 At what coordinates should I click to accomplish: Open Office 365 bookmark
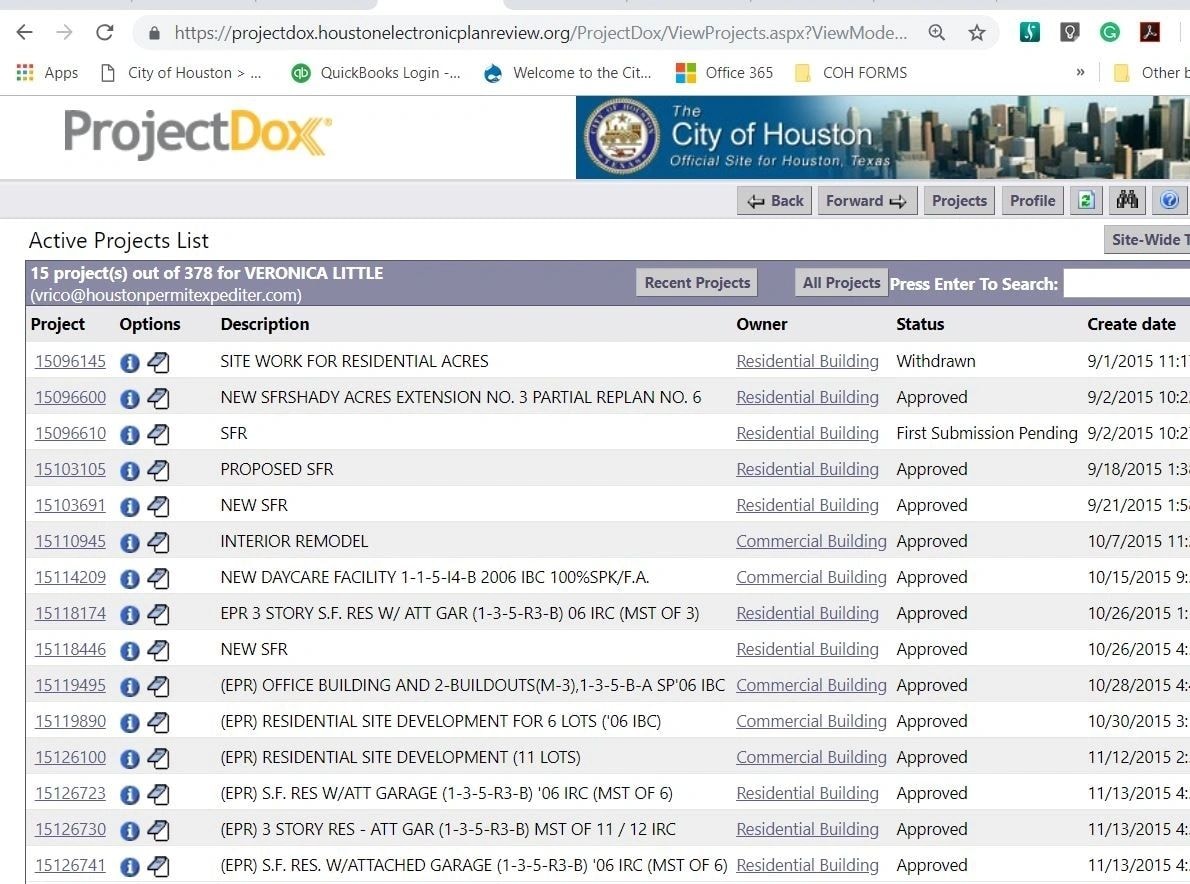pos(725,73)
